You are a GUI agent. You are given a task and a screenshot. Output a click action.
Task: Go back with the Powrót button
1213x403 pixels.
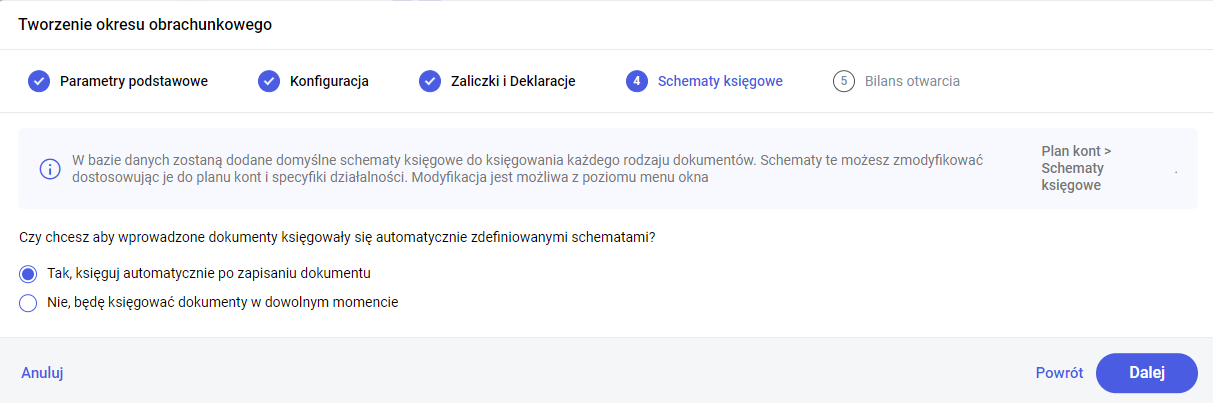coord(1059,373)
